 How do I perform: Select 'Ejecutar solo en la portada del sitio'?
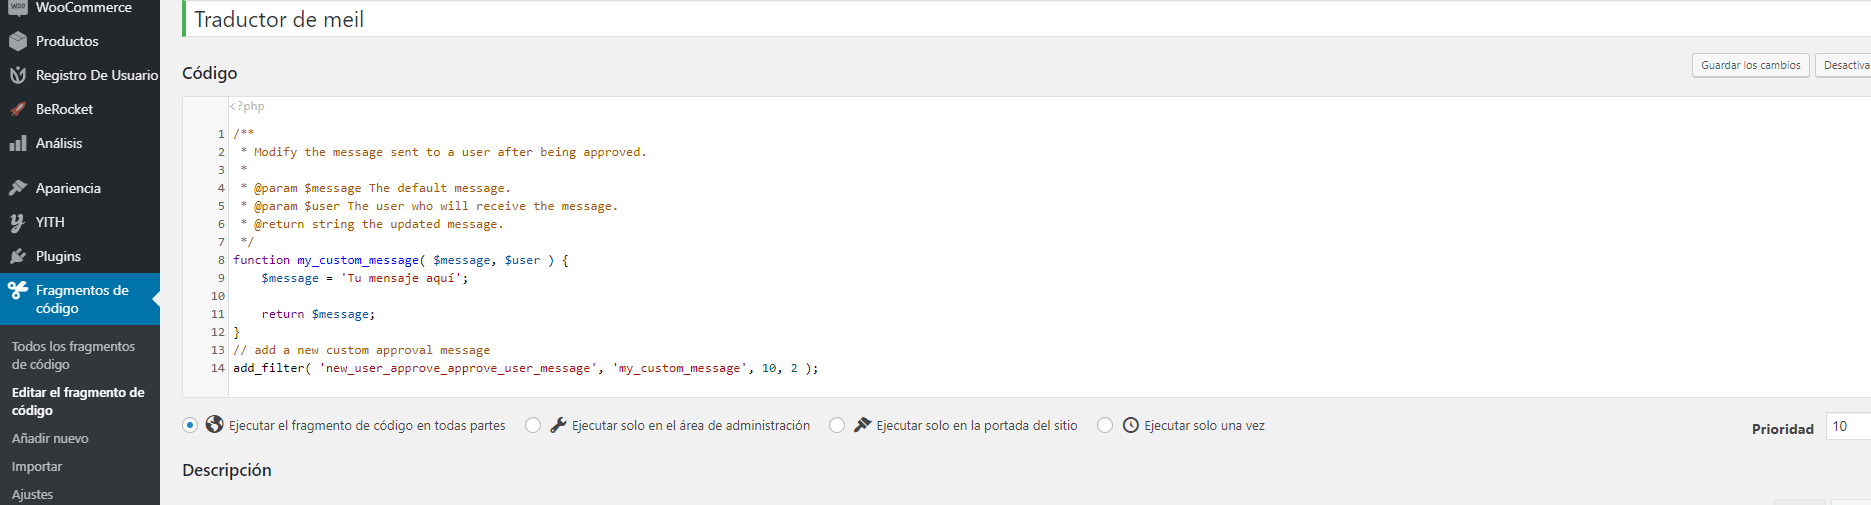click(837, 425)
